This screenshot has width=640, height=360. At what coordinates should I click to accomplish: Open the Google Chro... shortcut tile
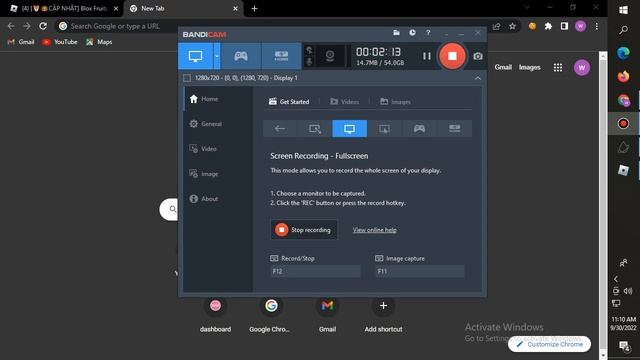(x=271, y=314)
